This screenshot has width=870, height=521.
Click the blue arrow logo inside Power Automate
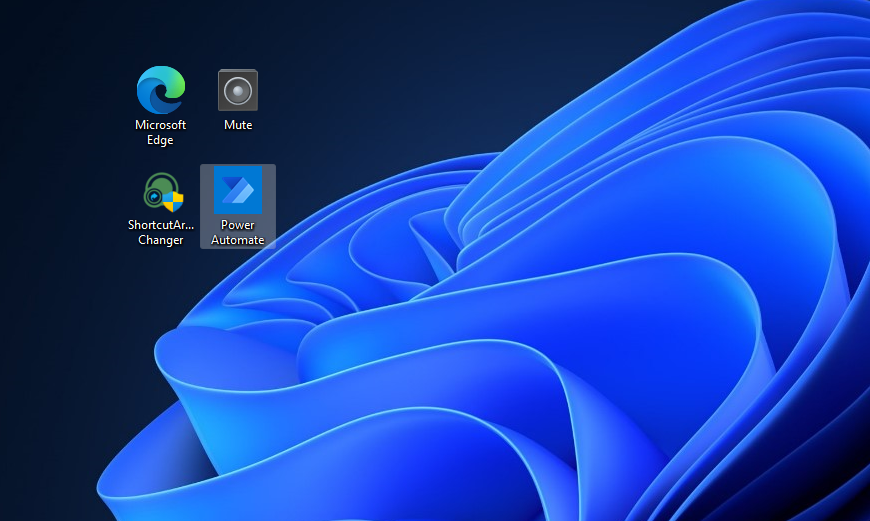coord(238,190)
